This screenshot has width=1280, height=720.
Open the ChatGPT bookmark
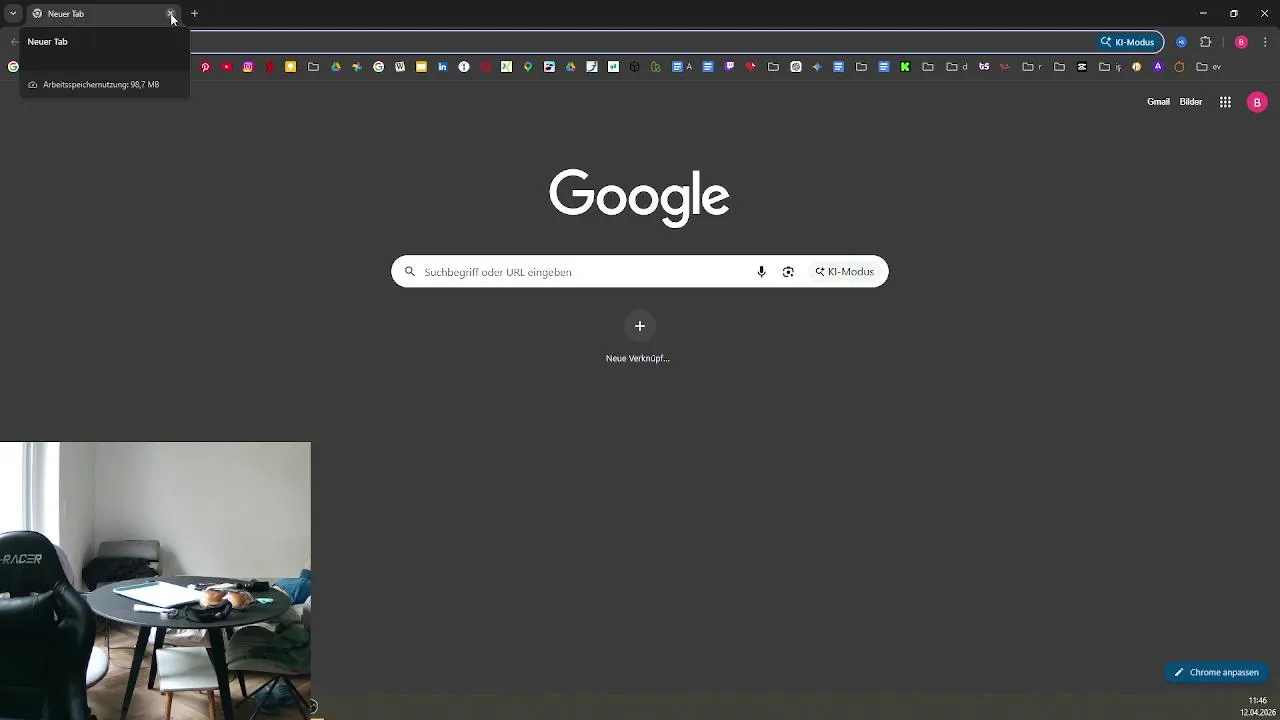[796, 67]
